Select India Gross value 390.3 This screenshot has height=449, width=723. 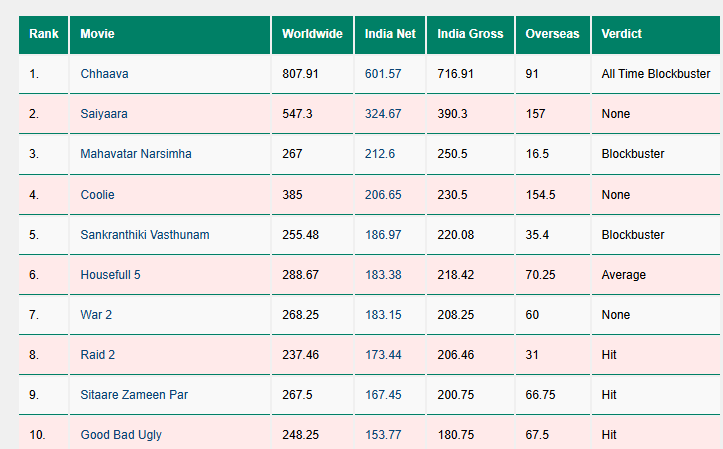click(452, 114)
